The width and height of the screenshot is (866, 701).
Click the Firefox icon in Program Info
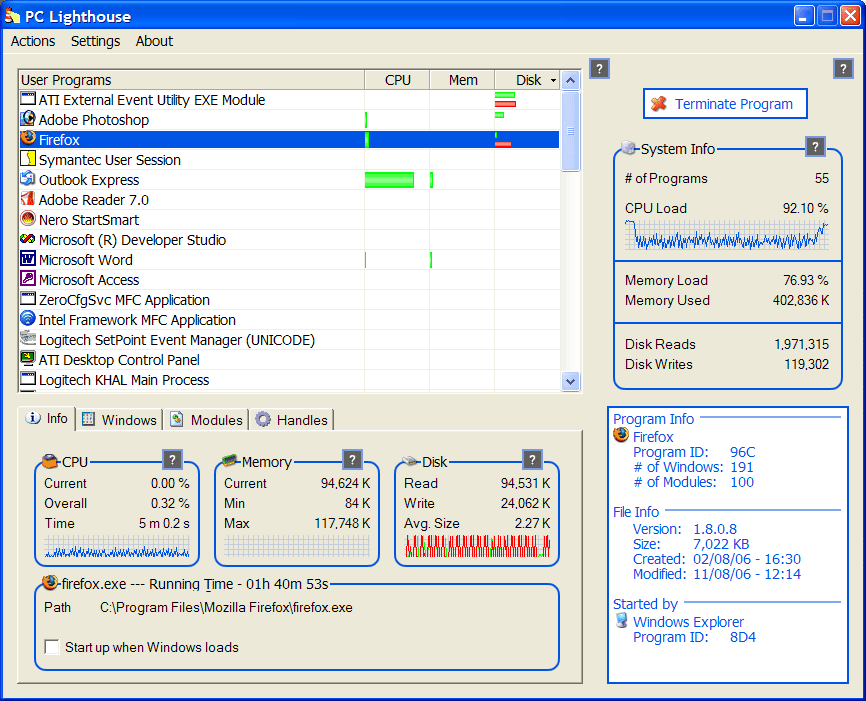tap(621, 435)
